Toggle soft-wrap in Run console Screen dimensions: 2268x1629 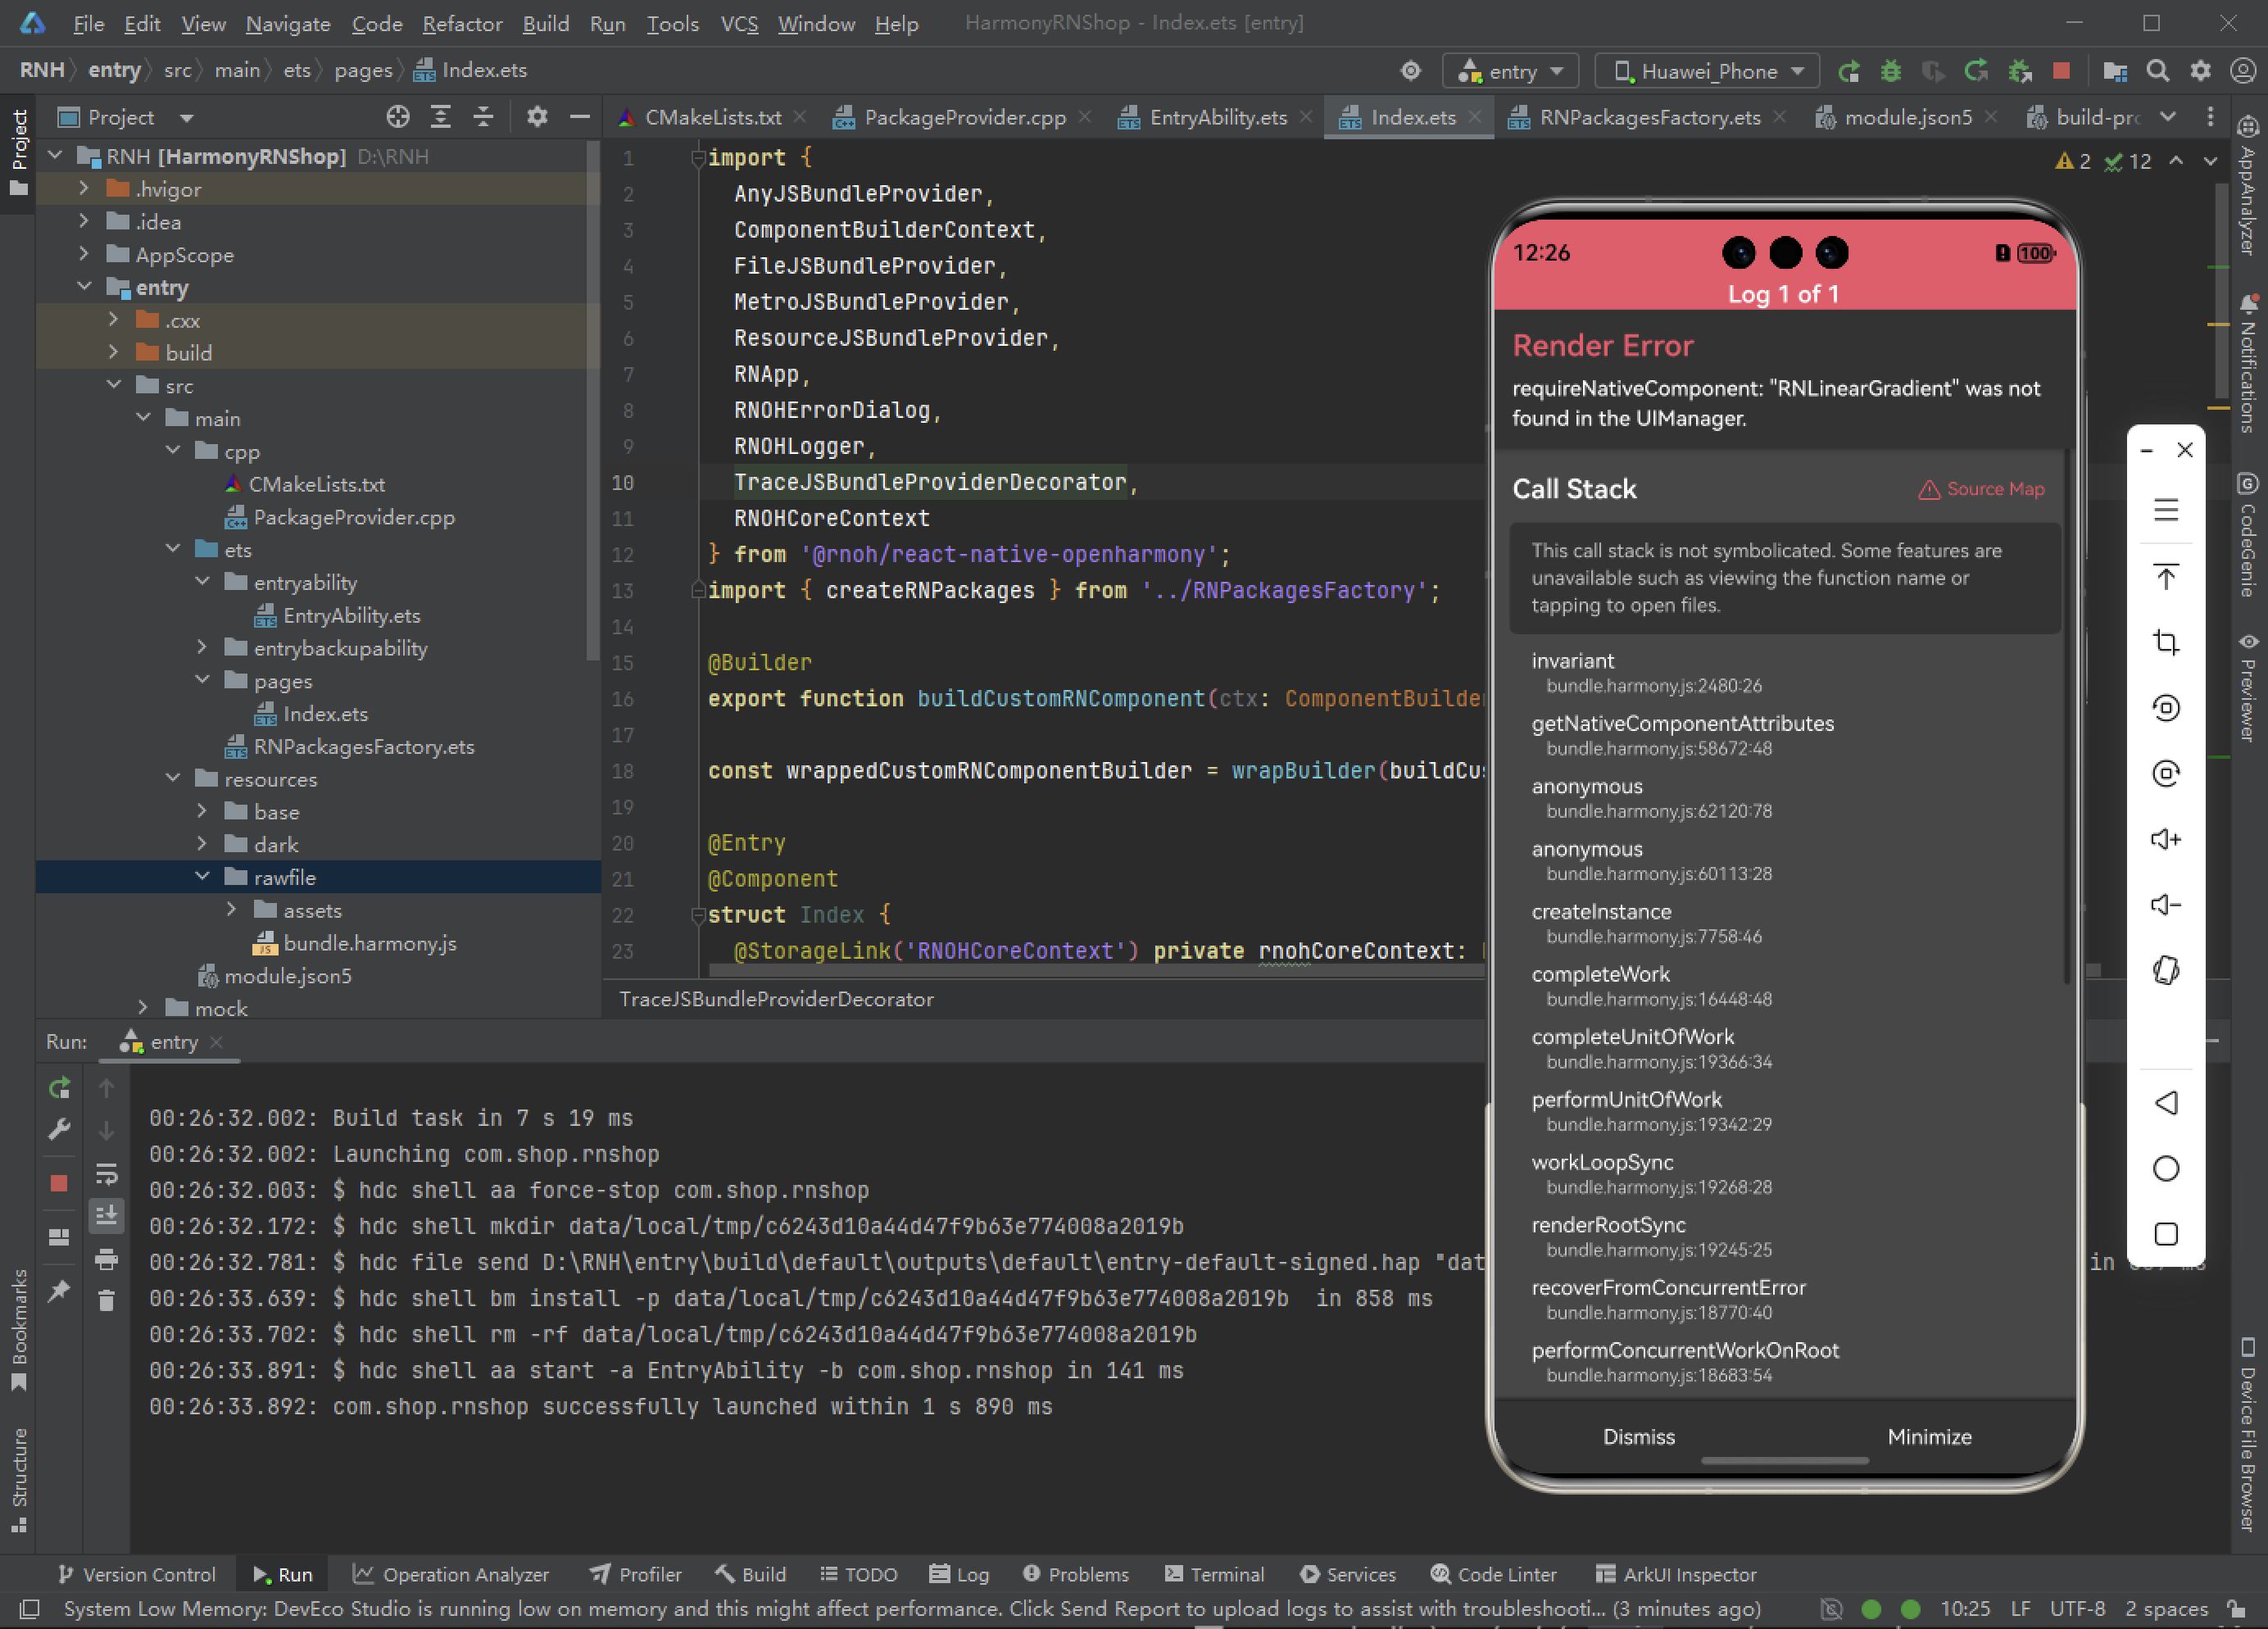tap(106, 1174)
